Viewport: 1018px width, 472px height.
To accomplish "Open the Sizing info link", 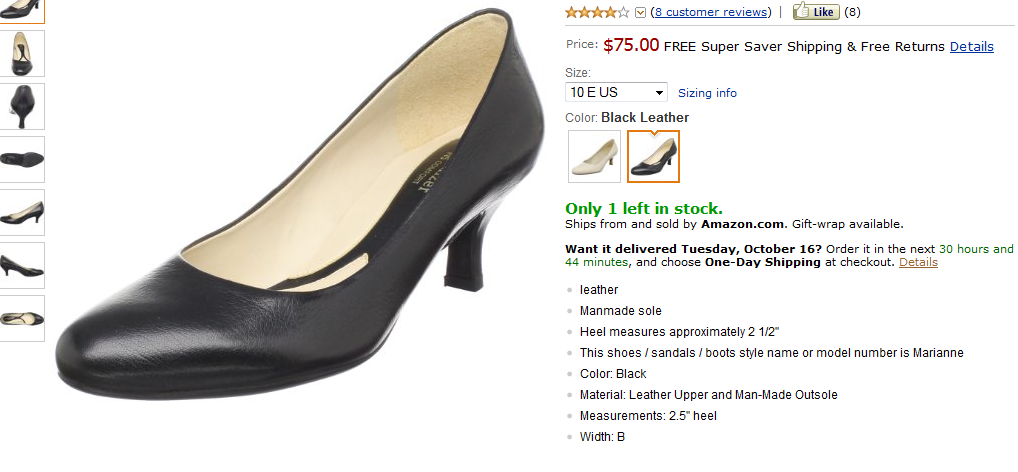I will point(707,93).
